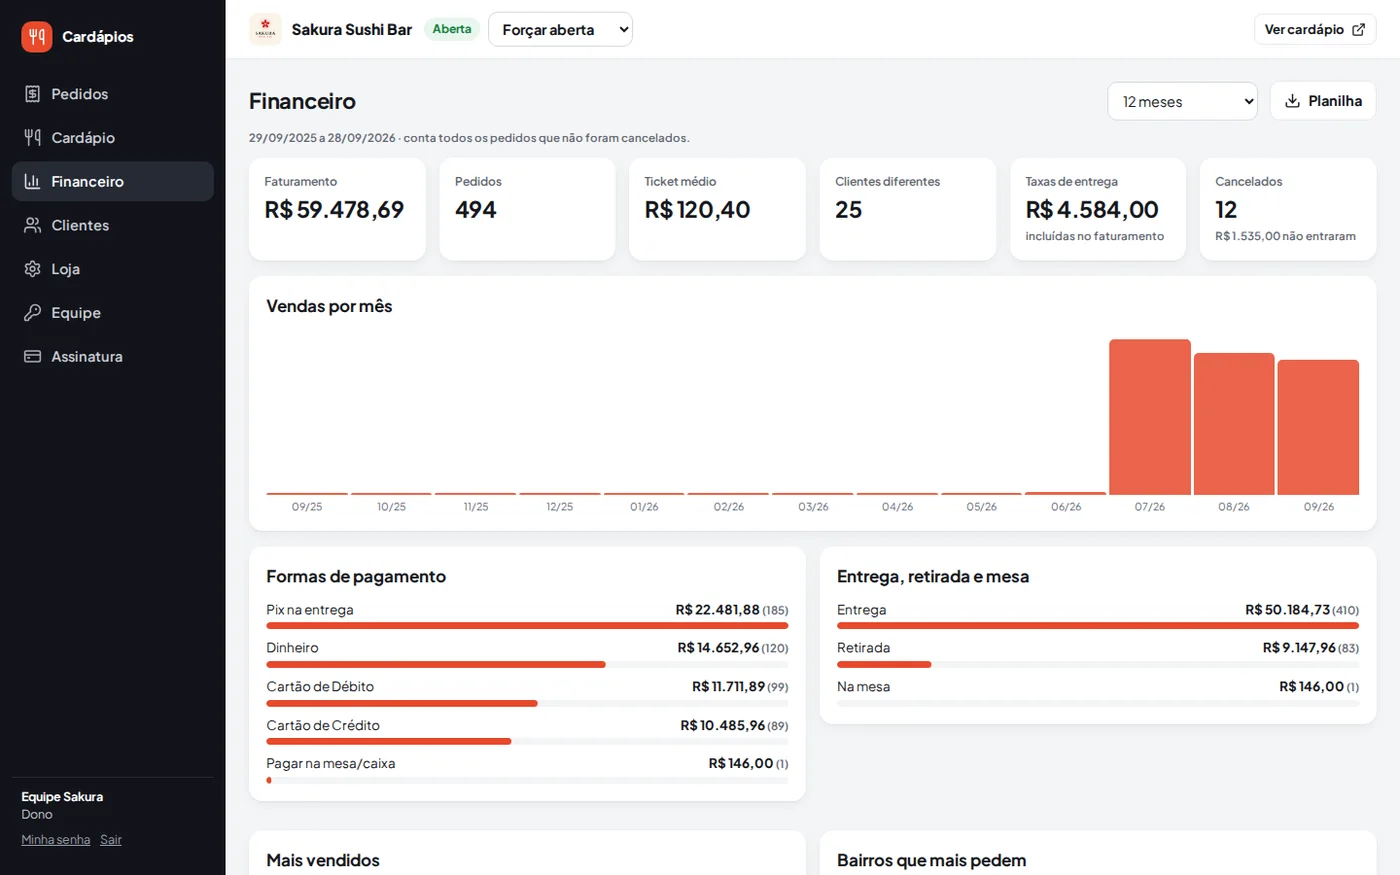Image resolution: width=1400 pixels, height=875 pixels.
Task: Click the Cardápio utensils icon in sidebar
Action: 32,138
